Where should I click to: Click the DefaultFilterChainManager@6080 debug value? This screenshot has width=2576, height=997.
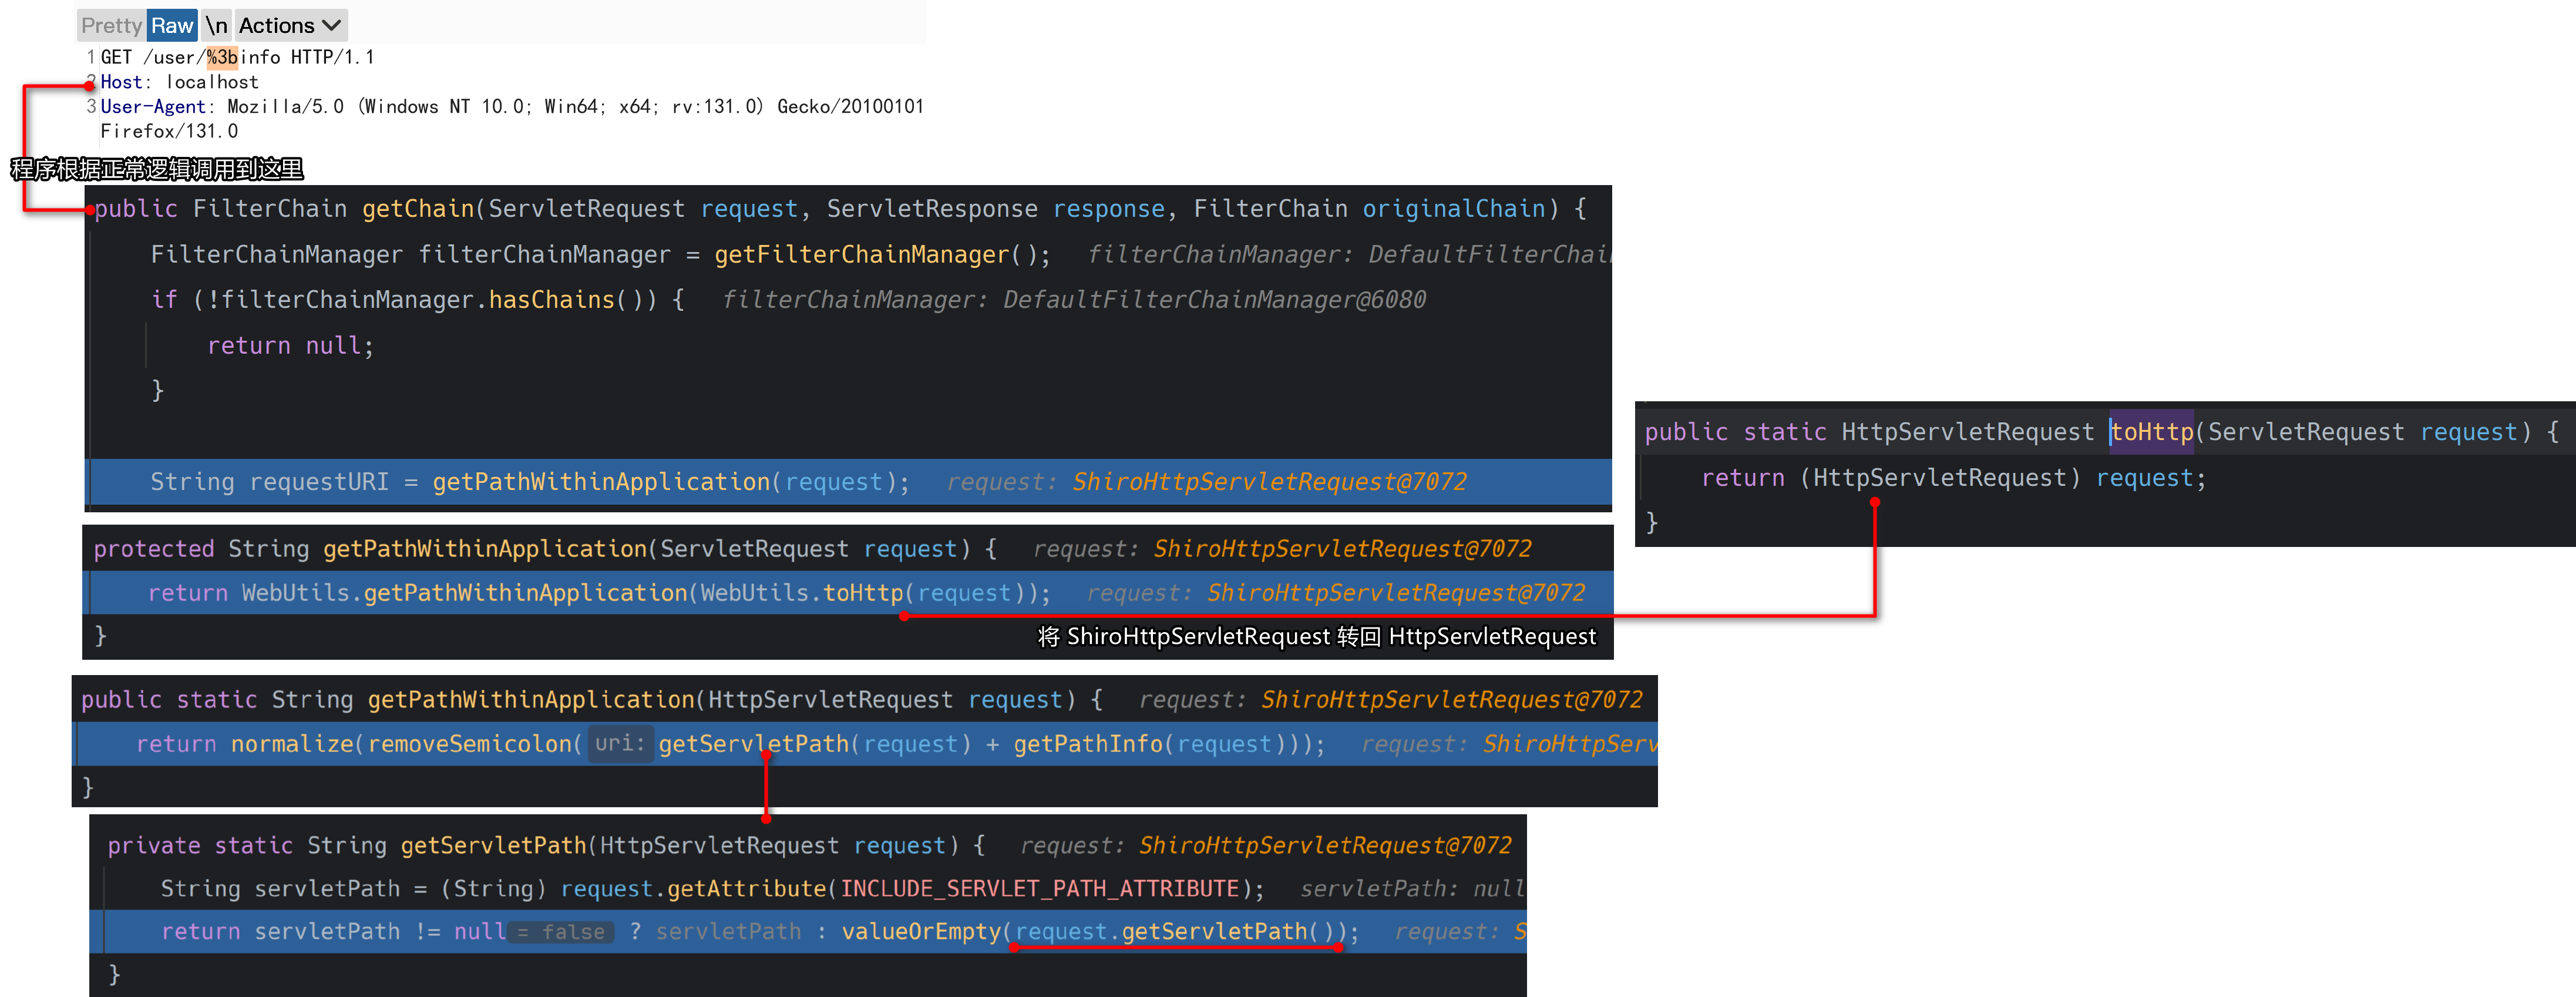pos(1214,299)
